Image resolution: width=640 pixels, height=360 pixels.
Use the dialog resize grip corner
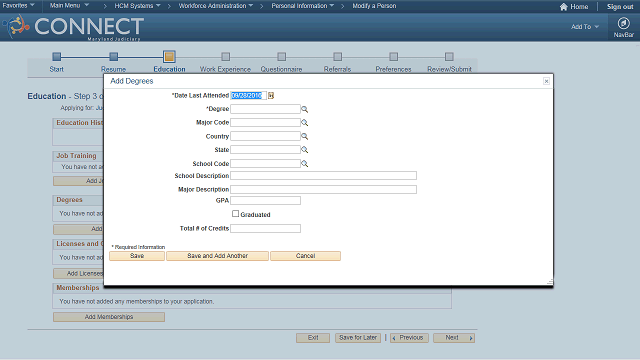click(x=550, y=282)
